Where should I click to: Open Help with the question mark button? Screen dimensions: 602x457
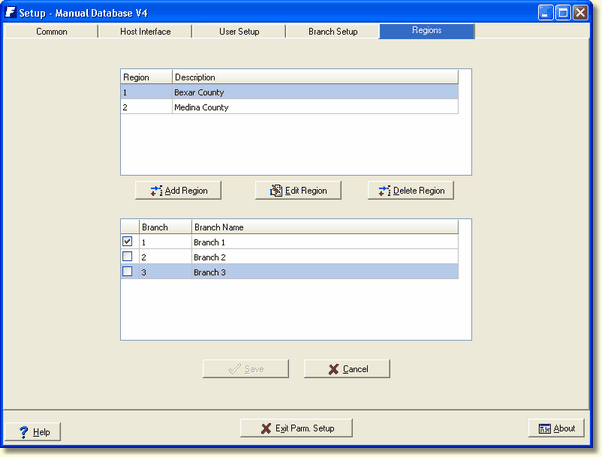tap(33, 431)
